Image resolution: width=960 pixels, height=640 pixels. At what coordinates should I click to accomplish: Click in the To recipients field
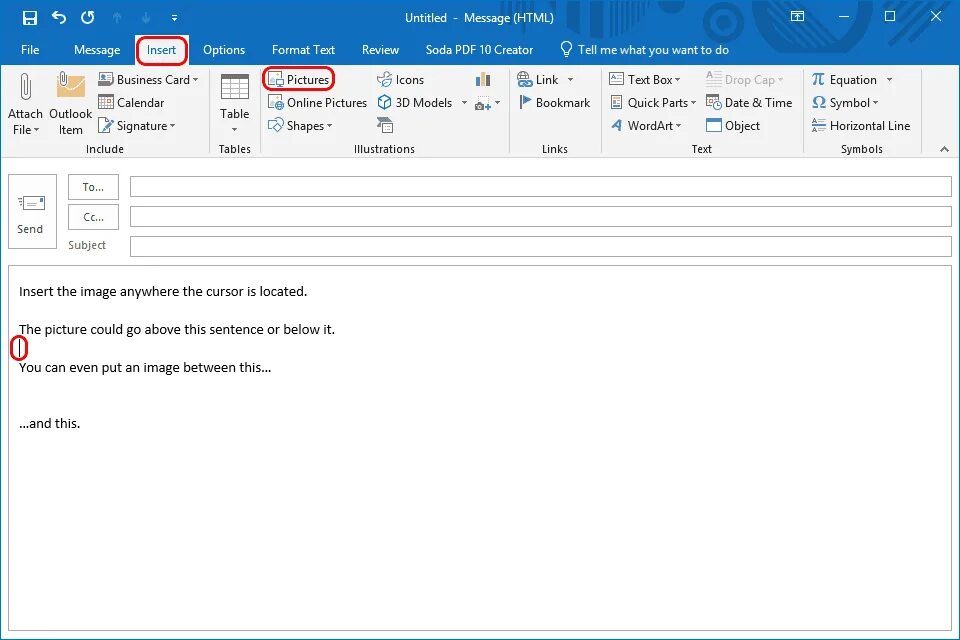541,187
